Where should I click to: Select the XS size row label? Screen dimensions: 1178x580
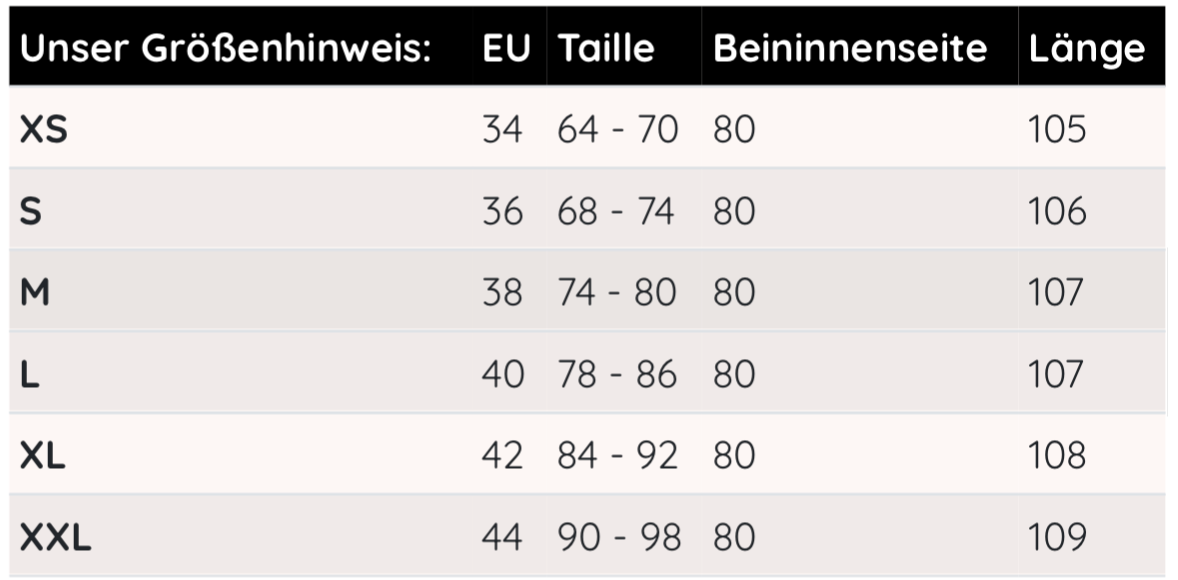coord(44,130)
